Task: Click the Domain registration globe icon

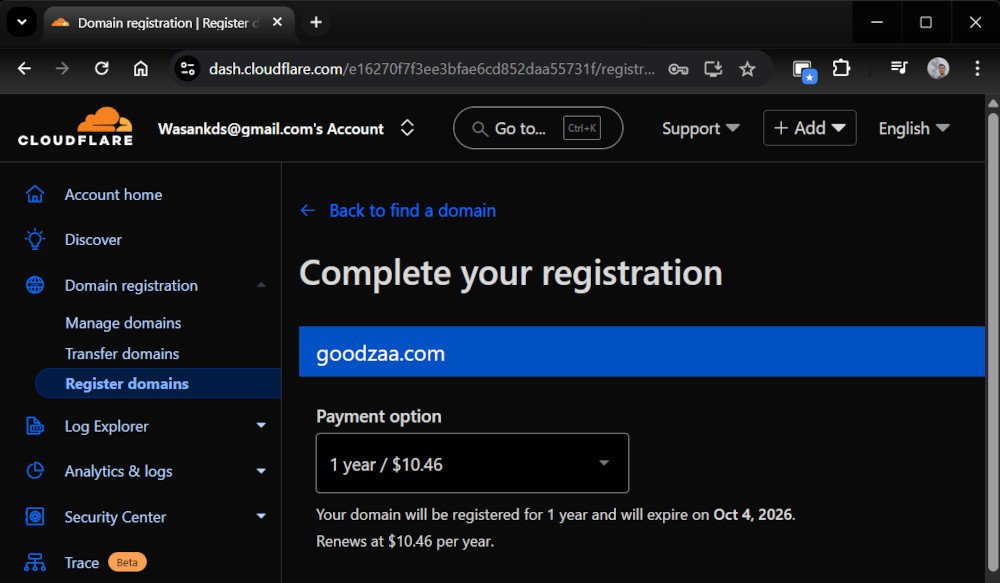Action: pyautogui.click(x=35, y=286)
